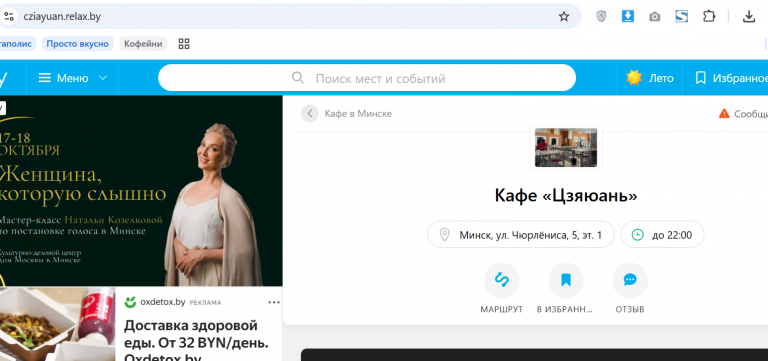Open the oxdetox ad options three dots
The height and width of the screenshot is (361, 768).
click(274, 302)
